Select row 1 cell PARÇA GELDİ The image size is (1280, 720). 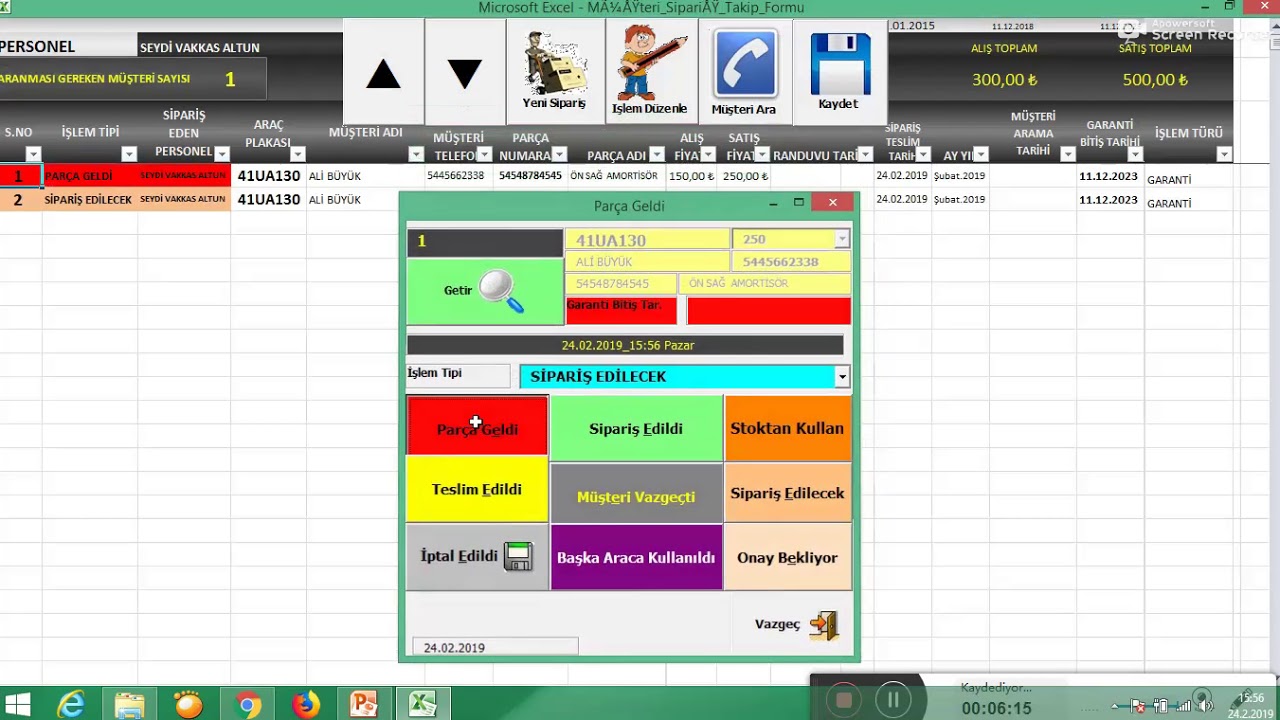89,176
